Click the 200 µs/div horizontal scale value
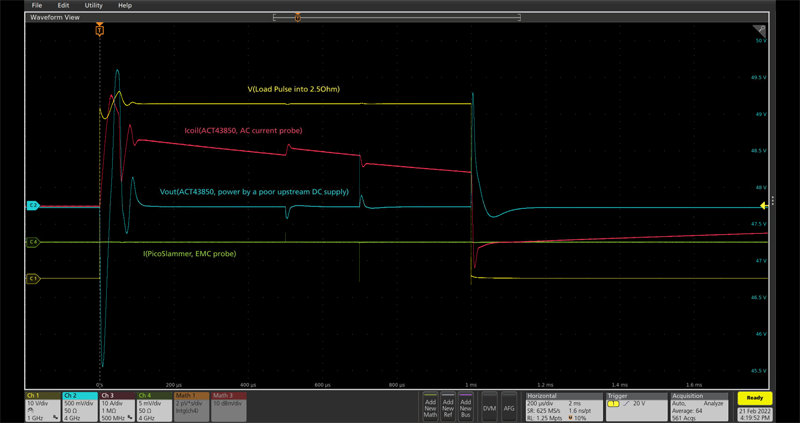Viewport: 800px width, 423px height. tap(539, 403)
